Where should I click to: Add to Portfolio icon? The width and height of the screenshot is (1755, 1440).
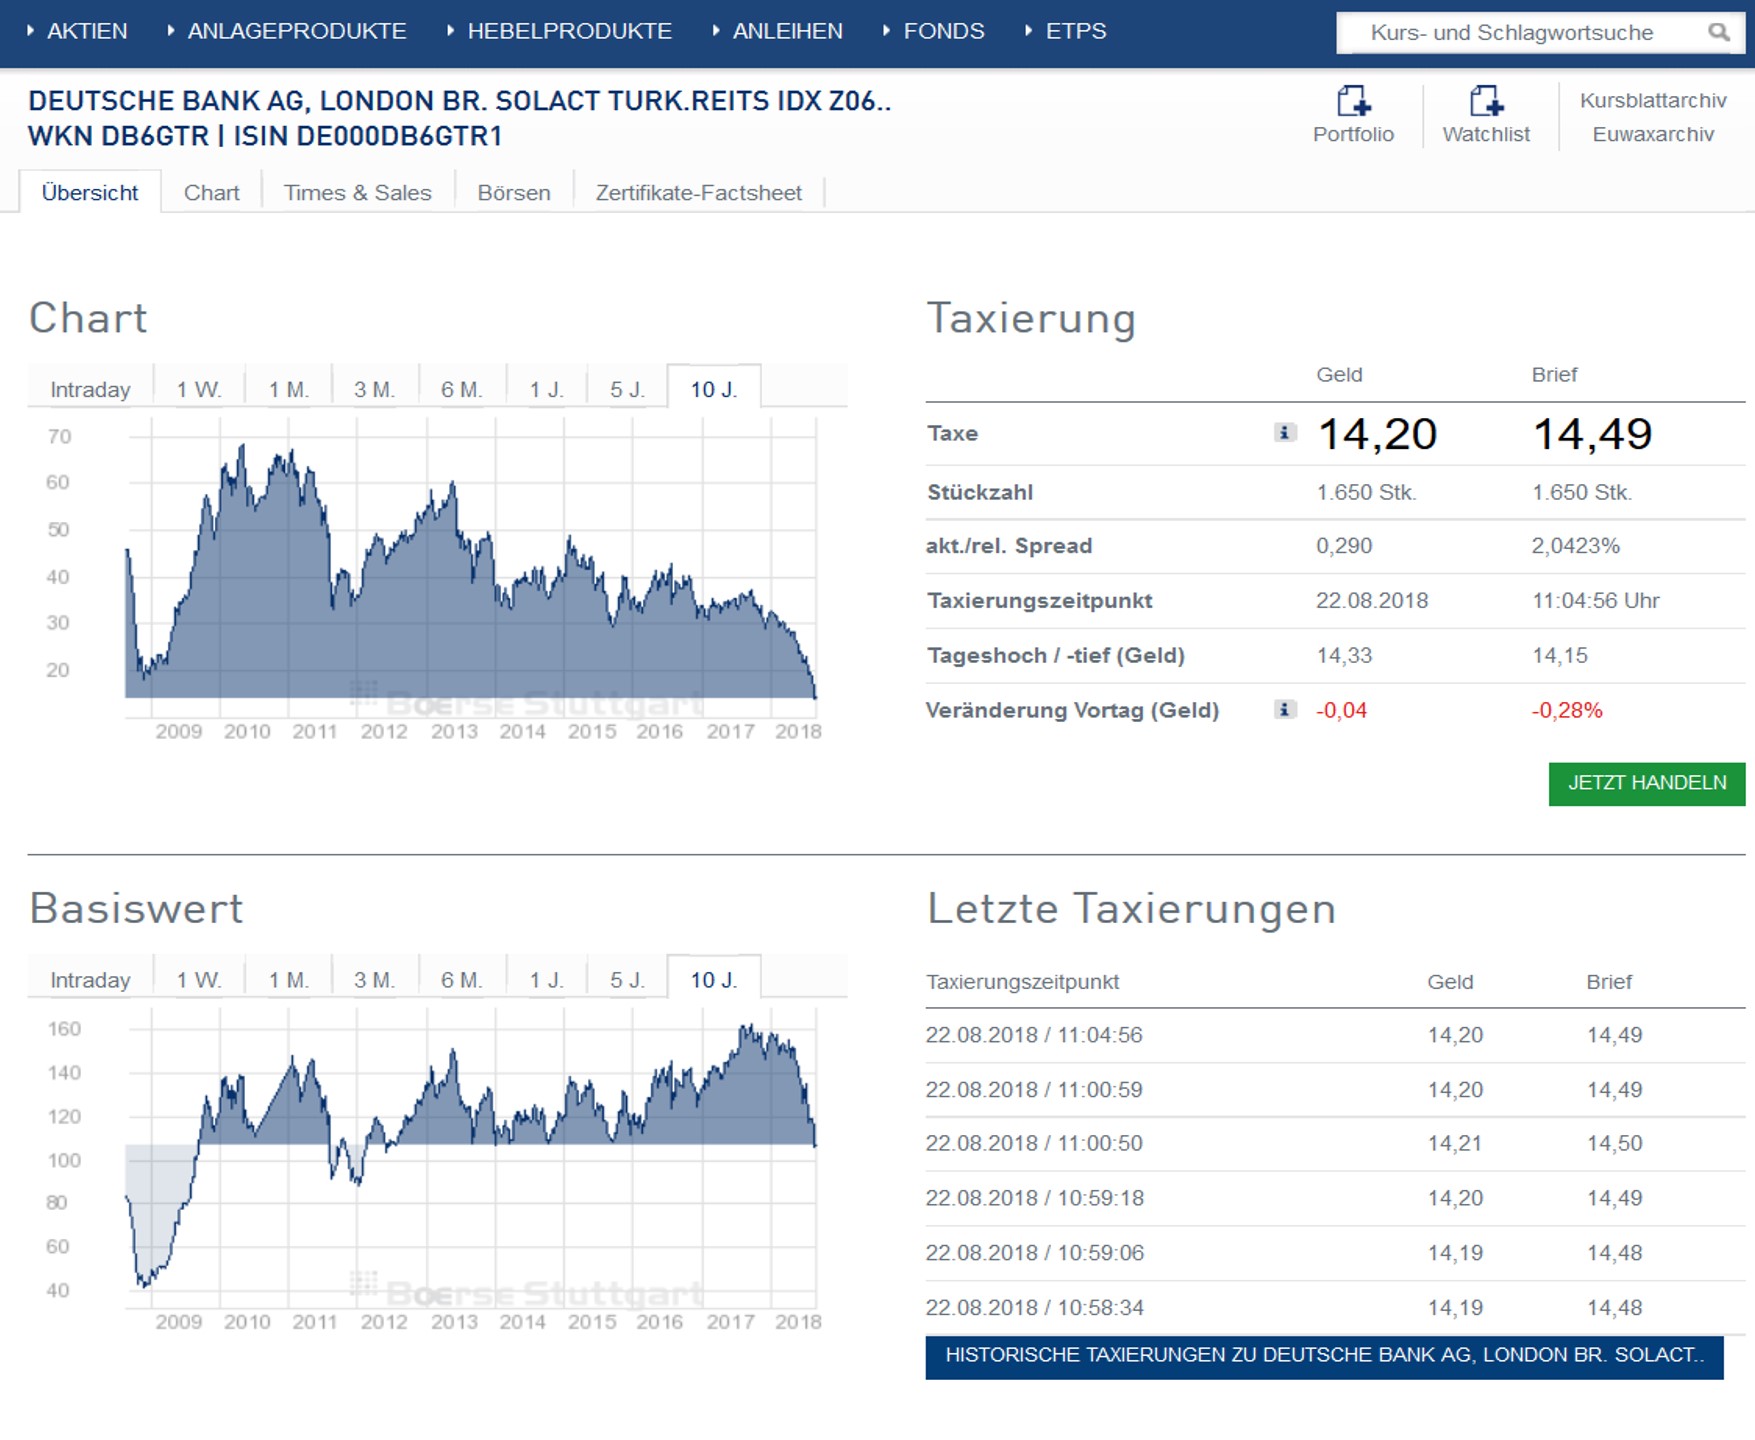point(1353,102)
